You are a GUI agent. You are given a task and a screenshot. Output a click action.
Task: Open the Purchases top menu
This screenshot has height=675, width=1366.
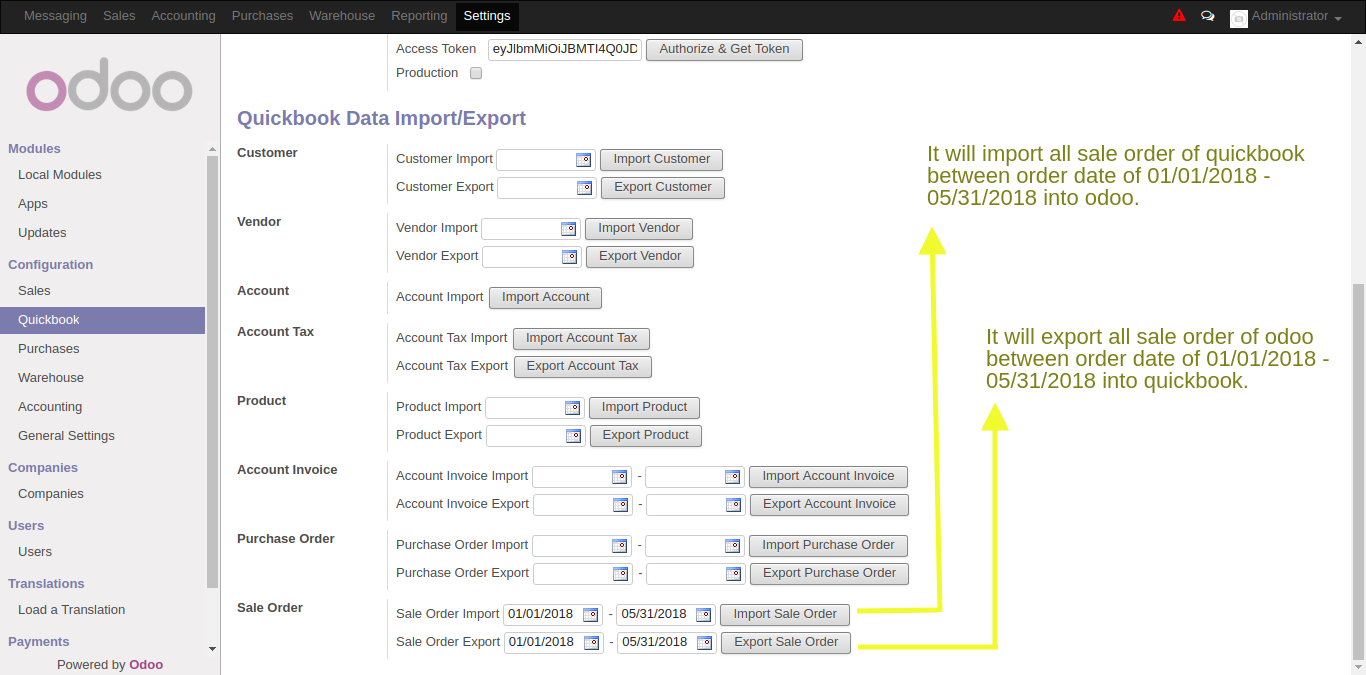point(262,16)
